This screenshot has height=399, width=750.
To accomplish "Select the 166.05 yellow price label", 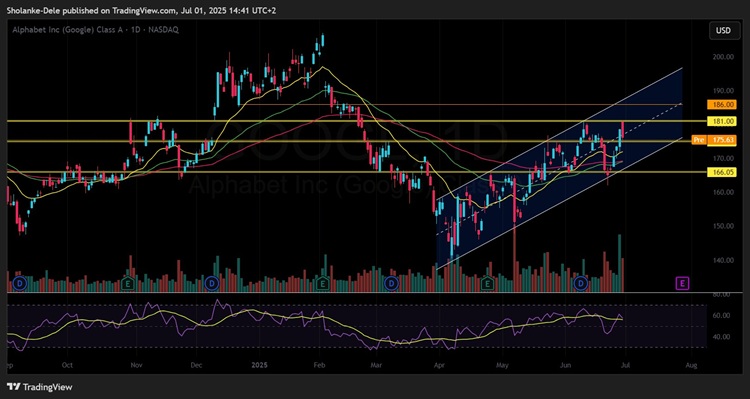I will pyautogui.click(x=721, y=172).
